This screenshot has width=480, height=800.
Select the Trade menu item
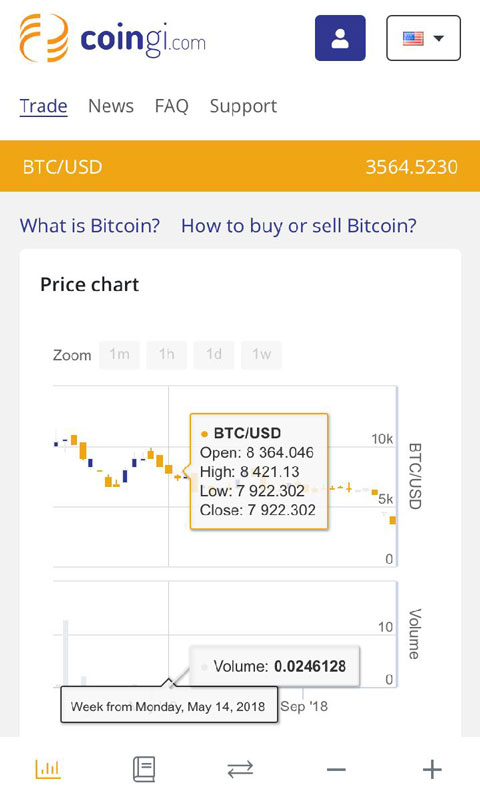pos(43,106)
